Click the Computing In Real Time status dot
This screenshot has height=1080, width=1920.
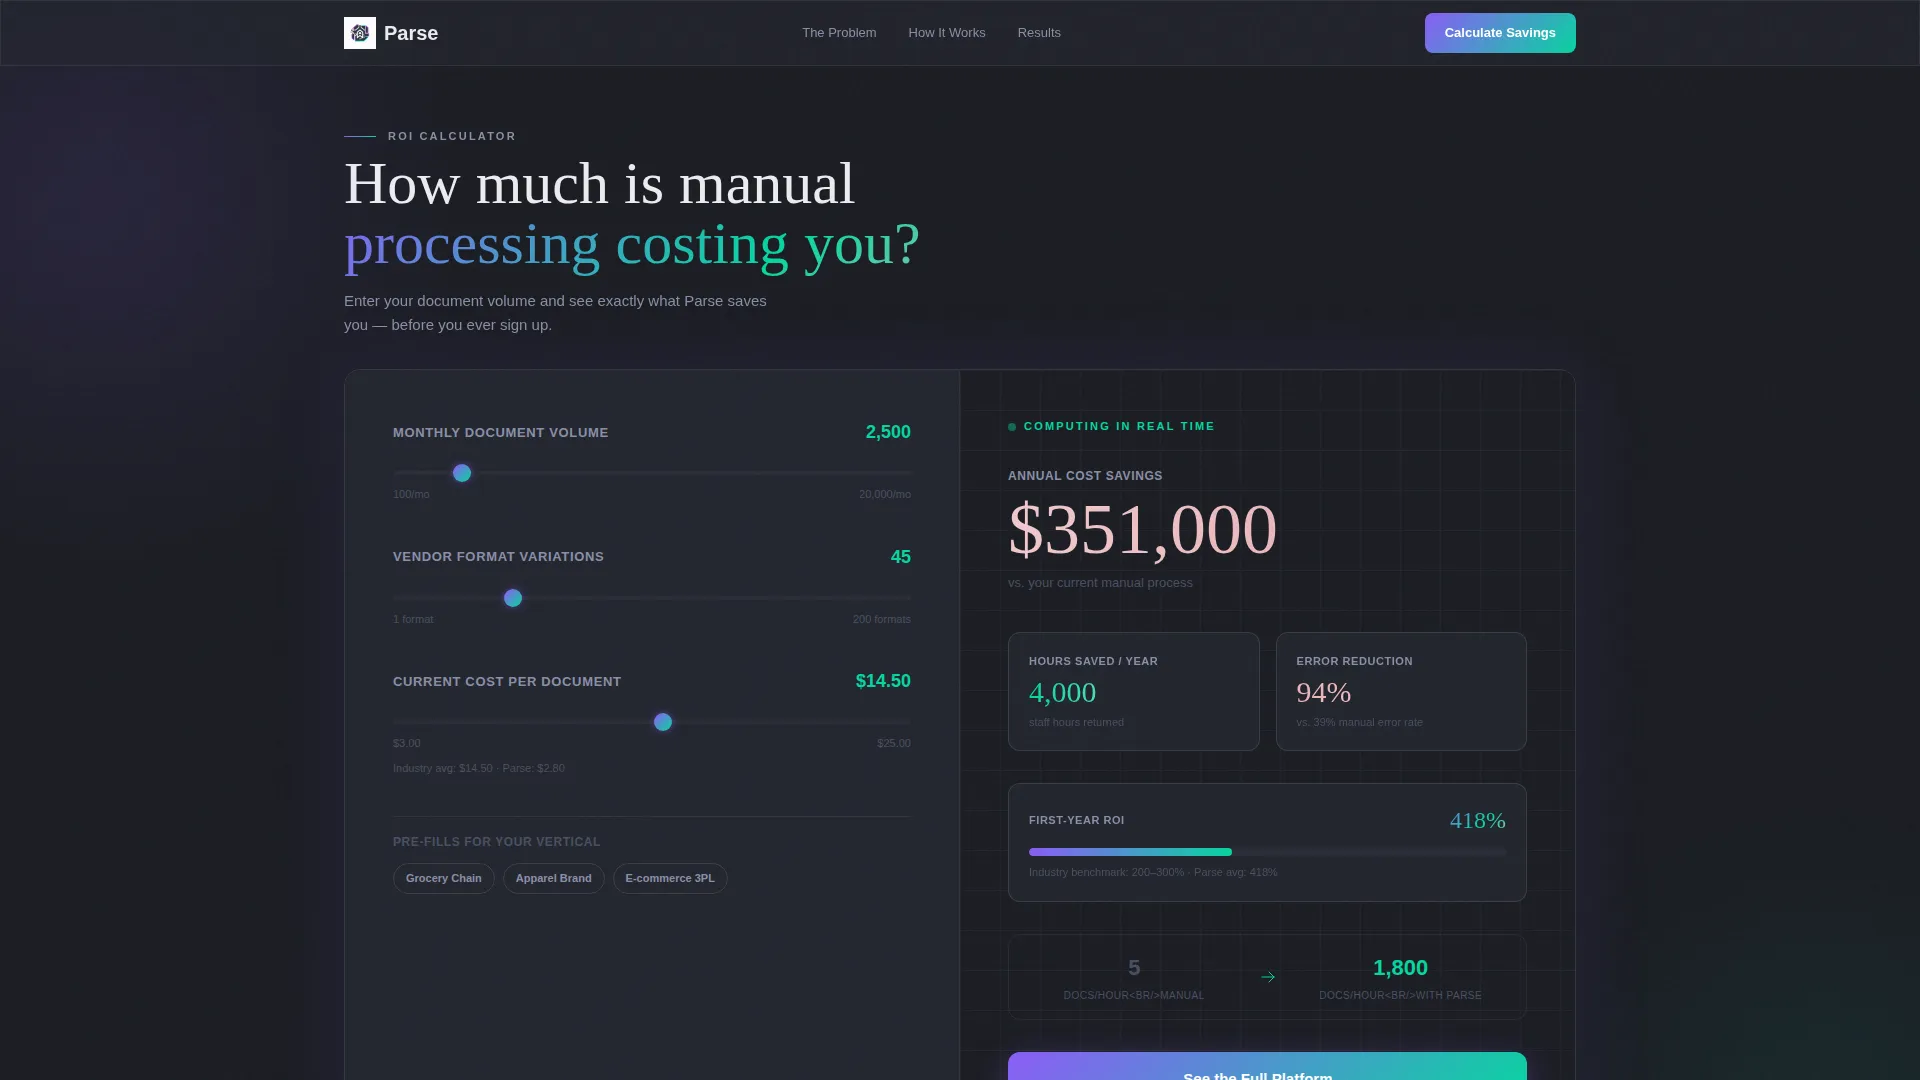(x=1012, y=427)
